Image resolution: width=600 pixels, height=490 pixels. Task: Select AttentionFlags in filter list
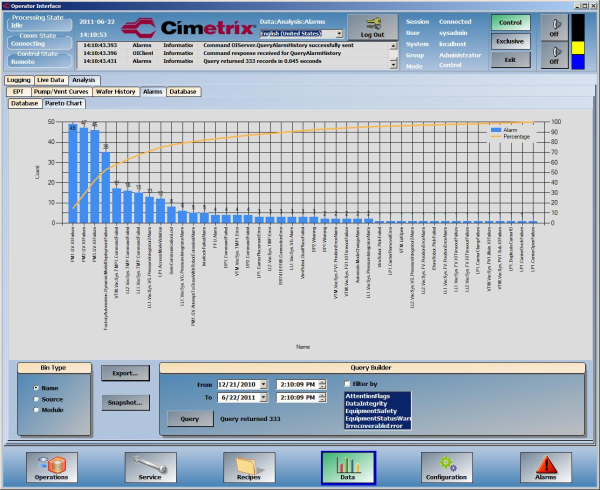377,396
